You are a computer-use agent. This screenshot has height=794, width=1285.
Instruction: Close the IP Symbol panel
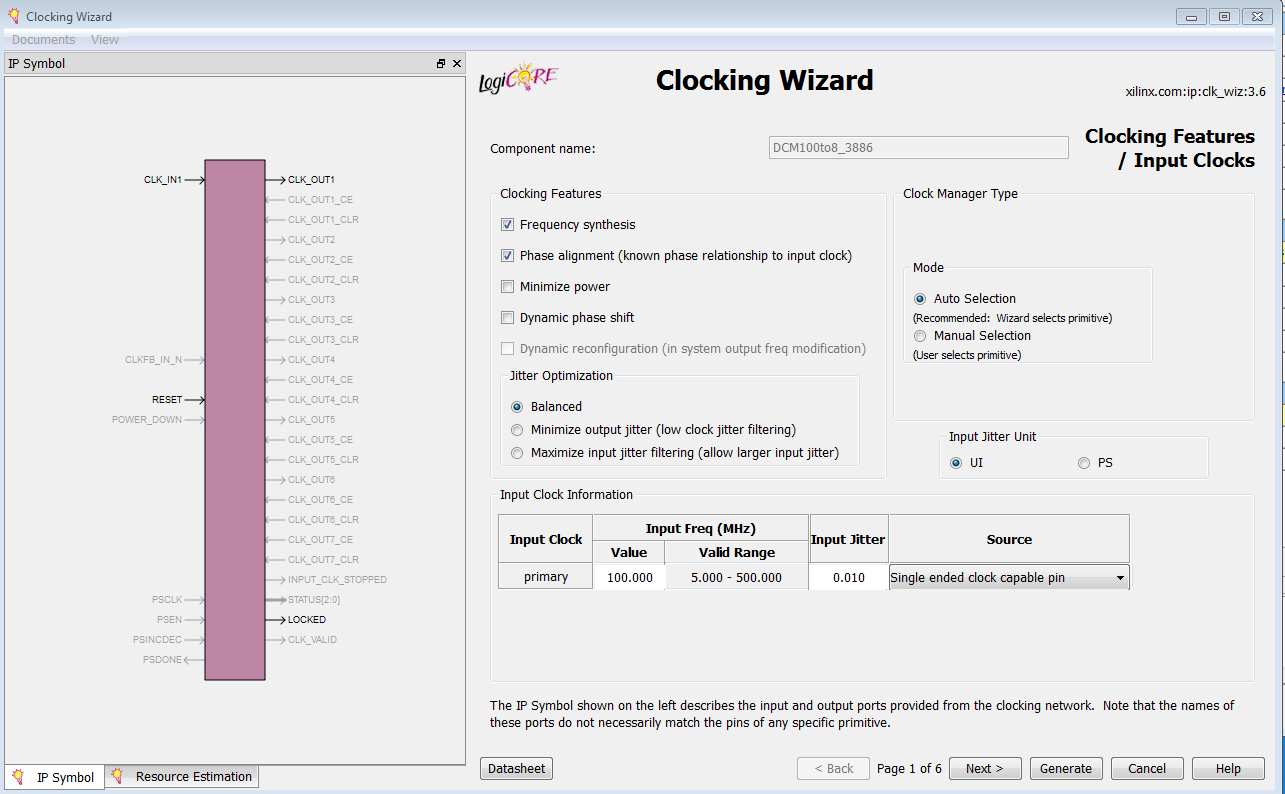point(457,63)
